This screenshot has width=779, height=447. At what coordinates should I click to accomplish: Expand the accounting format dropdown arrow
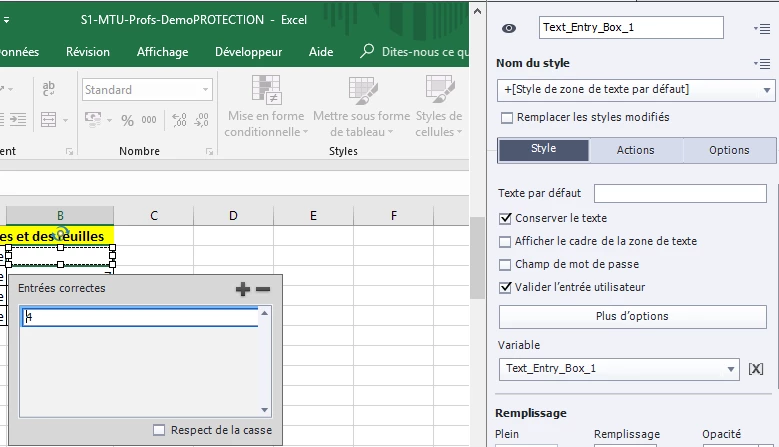[x=109, y=120]
